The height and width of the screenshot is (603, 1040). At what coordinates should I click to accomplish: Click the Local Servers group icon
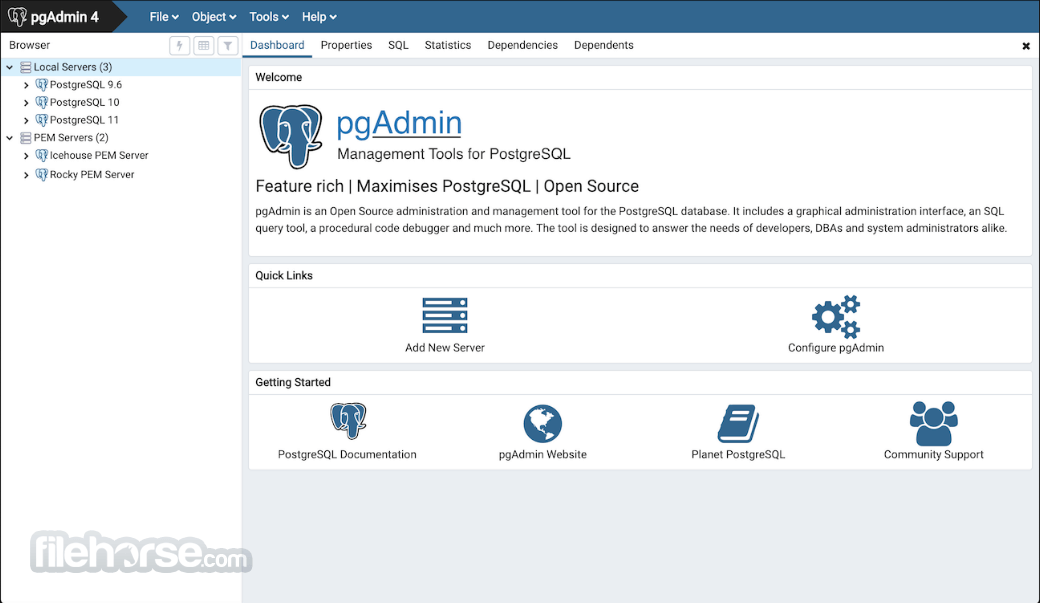[x=26, y=67]
